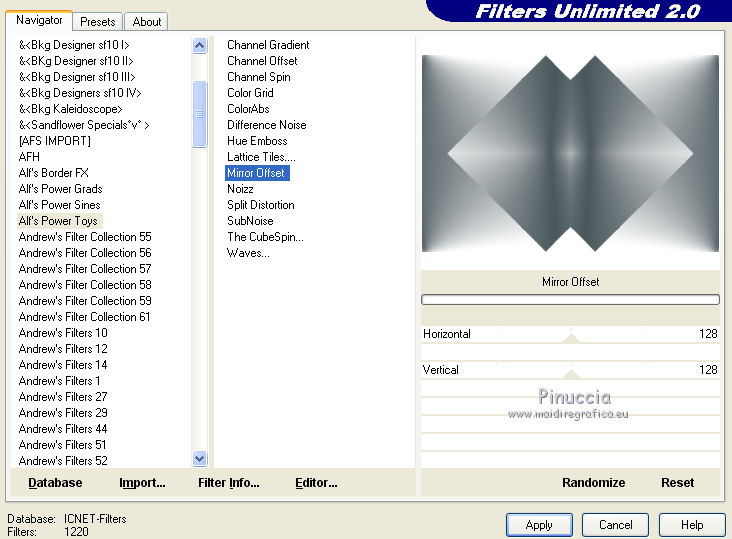The height and width of the screenshot is (539, 732).
Task: Select category &<Bkg Designer sf10 III>
Action: (77, 77)
